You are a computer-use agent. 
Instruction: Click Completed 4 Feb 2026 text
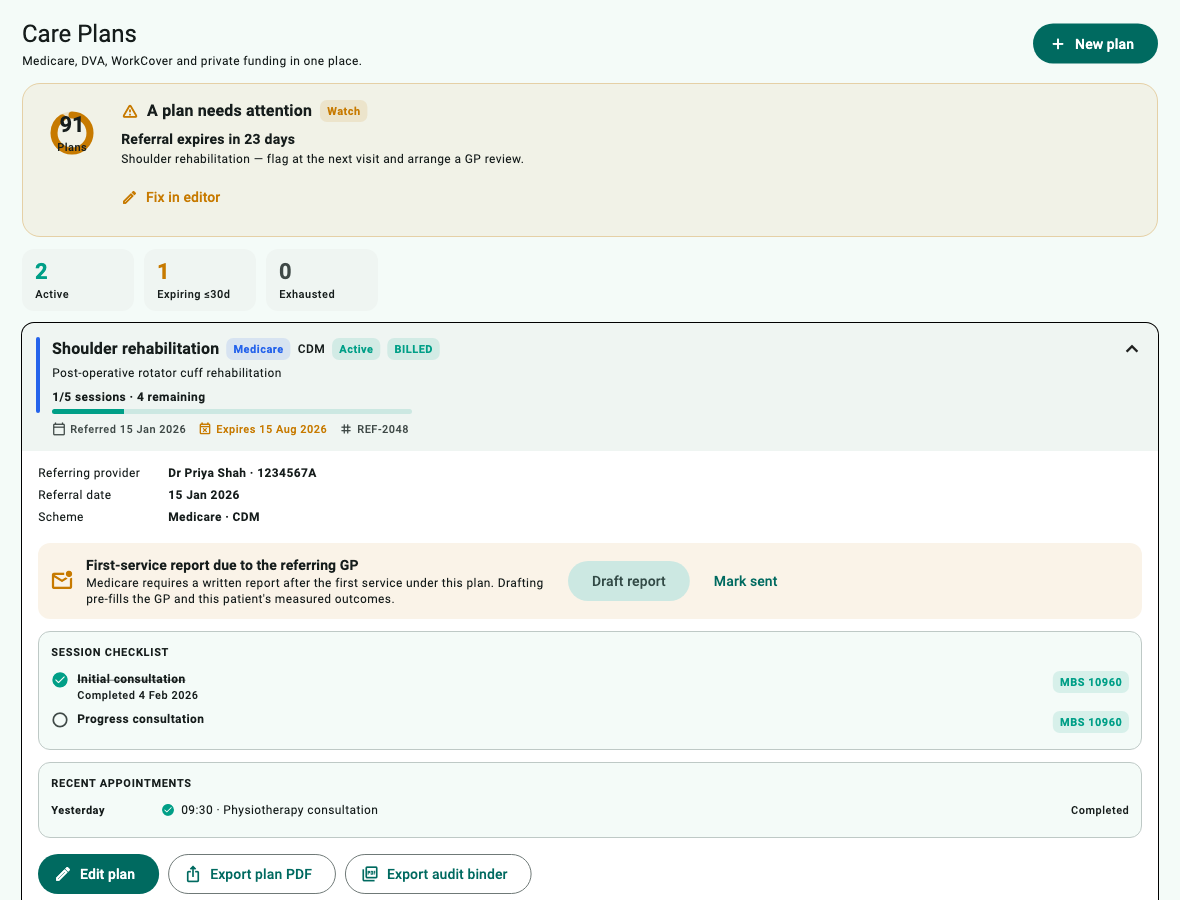coord(138,695)
